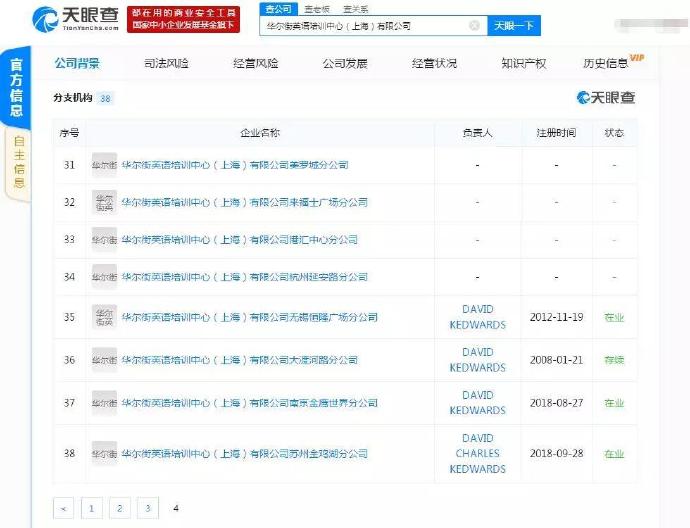This screenshot has height=528, width=690.
Task: Click the Tianyancha logo in the header
Action: [x=75, y=18]
